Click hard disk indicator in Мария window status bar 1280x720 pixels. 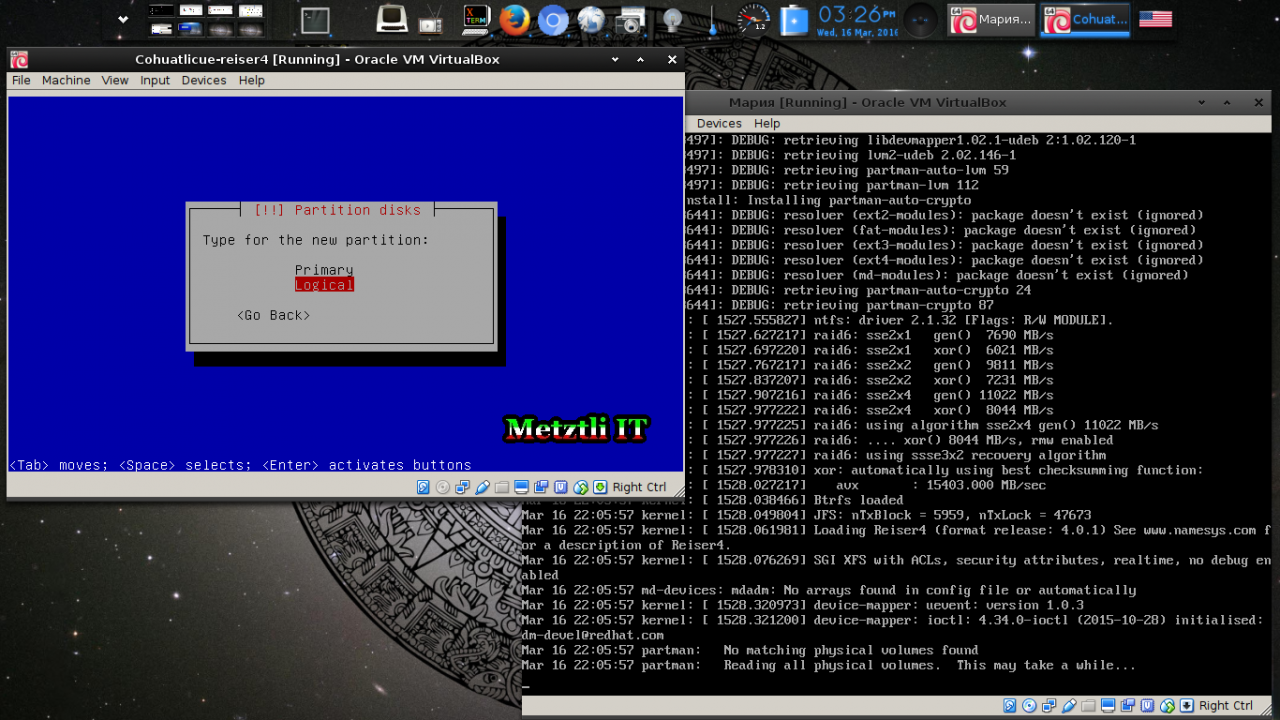[x=1010, y=706]
